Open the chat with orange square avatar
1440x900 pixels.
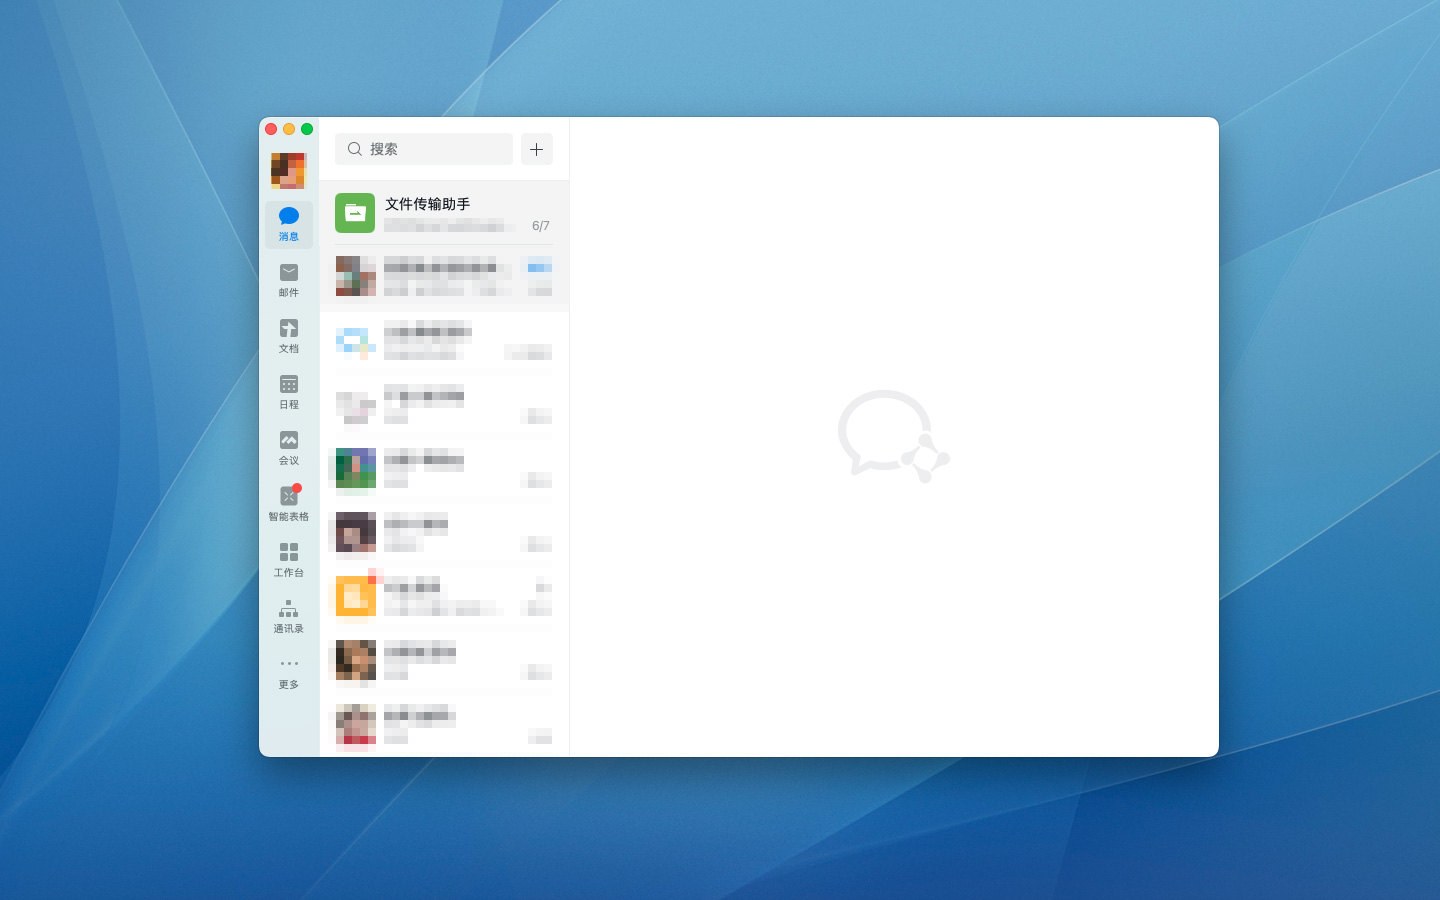click(x=444, y=597)
